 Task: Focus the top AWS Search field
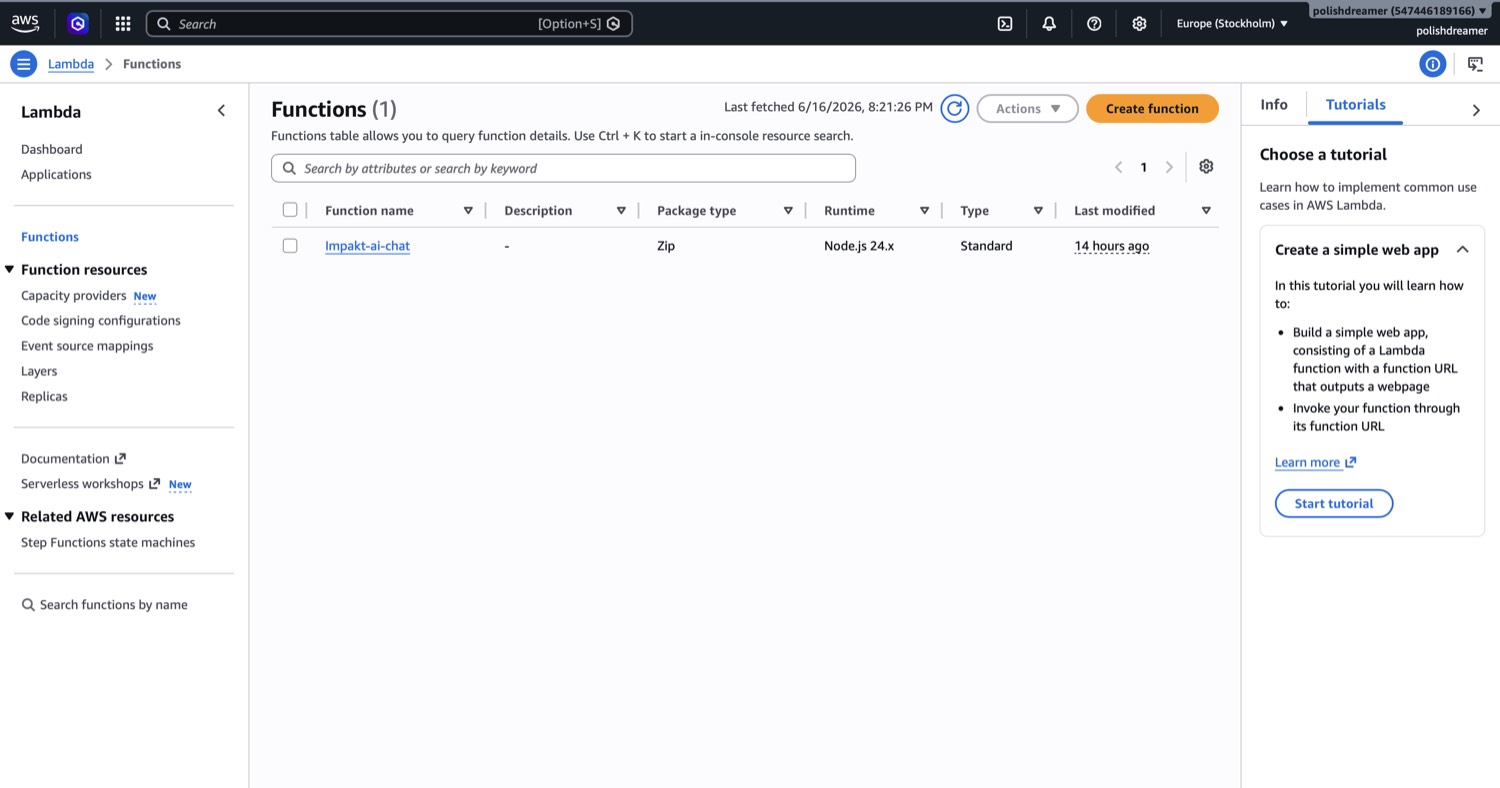pos(389,24)
